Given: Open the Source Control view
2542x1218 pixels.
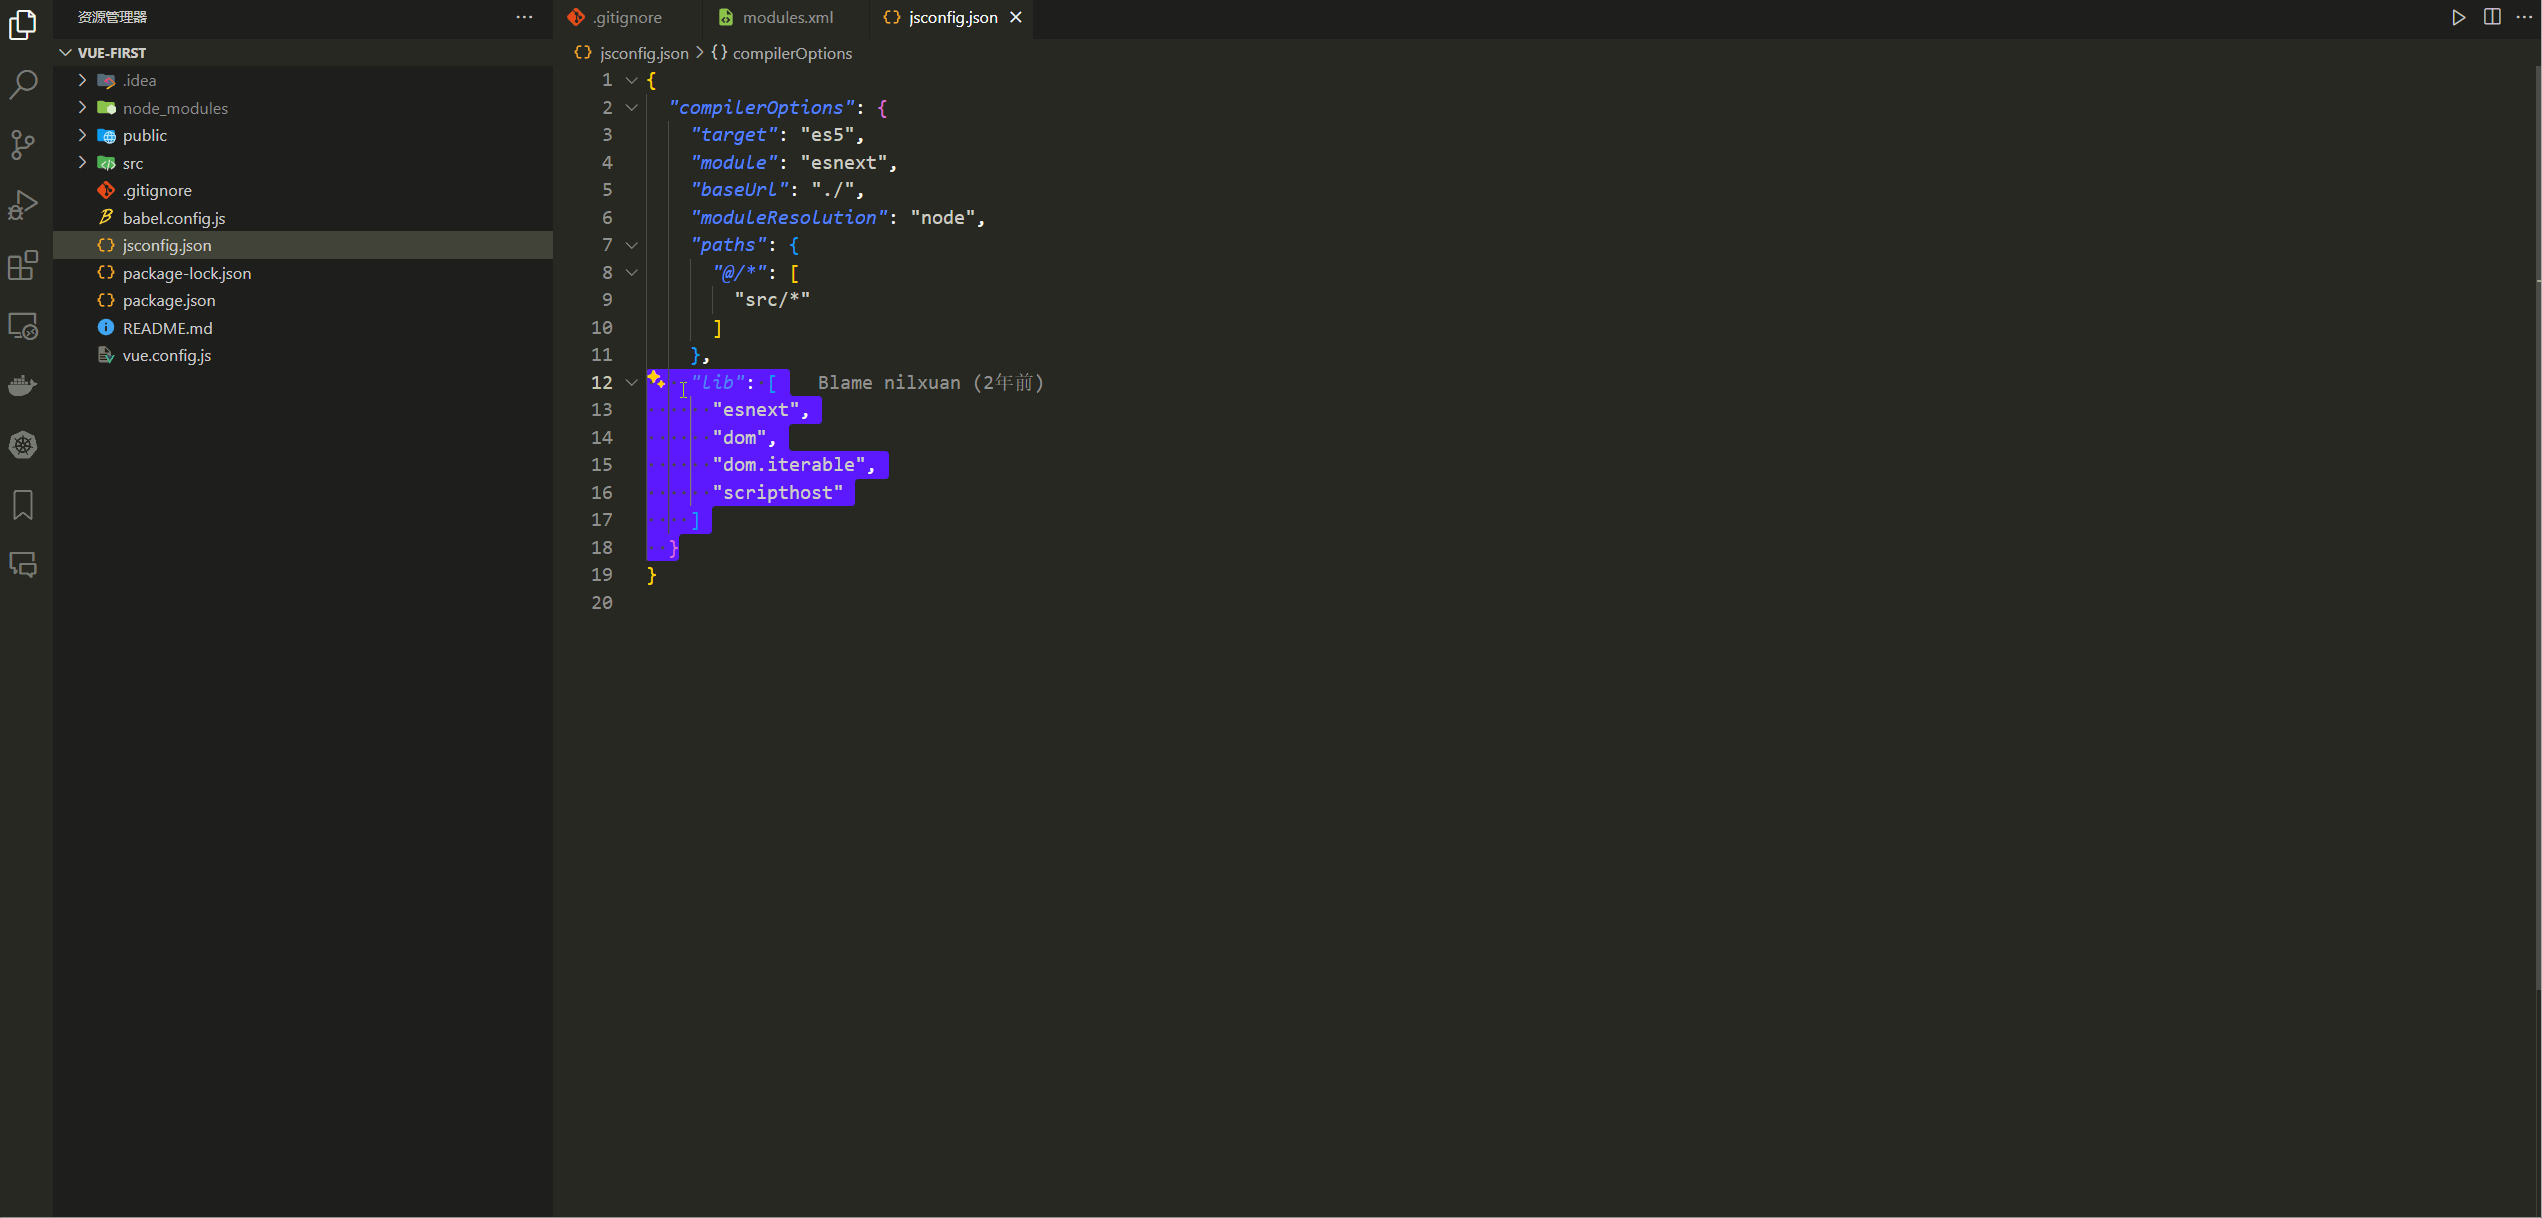Looking at the screenshot, I should (x=23, y=145).
